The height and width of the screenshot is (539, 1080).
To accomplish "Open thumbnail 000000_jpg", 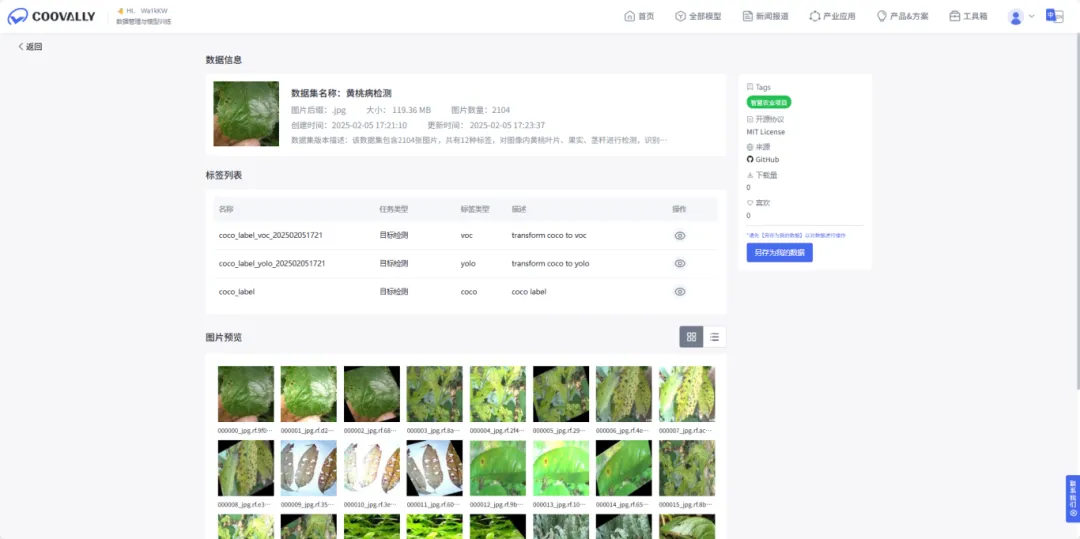I will (246, 394).
